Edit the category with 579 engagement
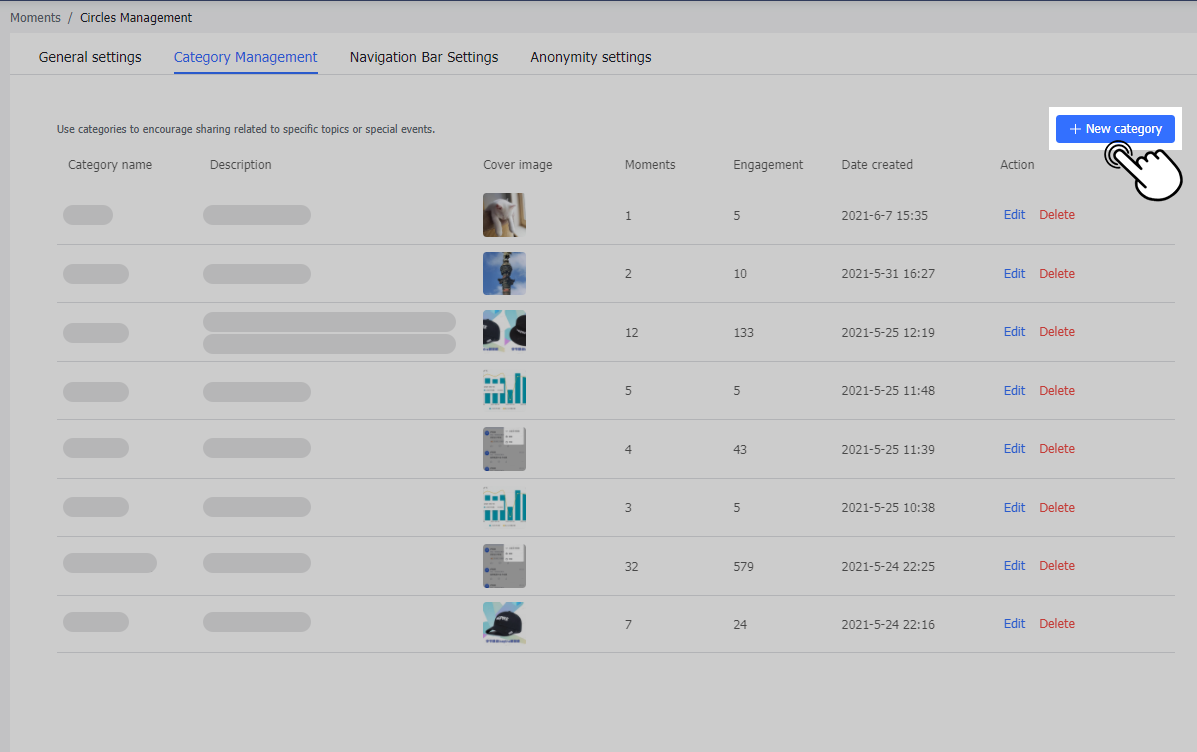This screenshot has width=1197, height=752. [x=1014, y=566]
